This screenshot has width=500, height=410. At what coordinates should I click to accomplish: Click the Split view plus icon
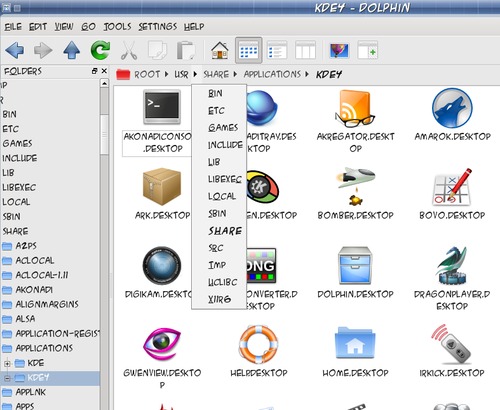coord(368,51)
